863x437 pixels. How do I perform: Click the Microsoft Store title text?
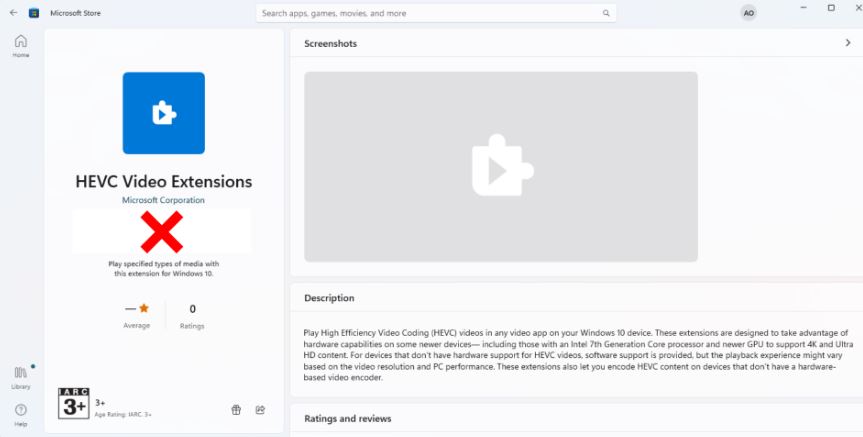pos(75,13)
